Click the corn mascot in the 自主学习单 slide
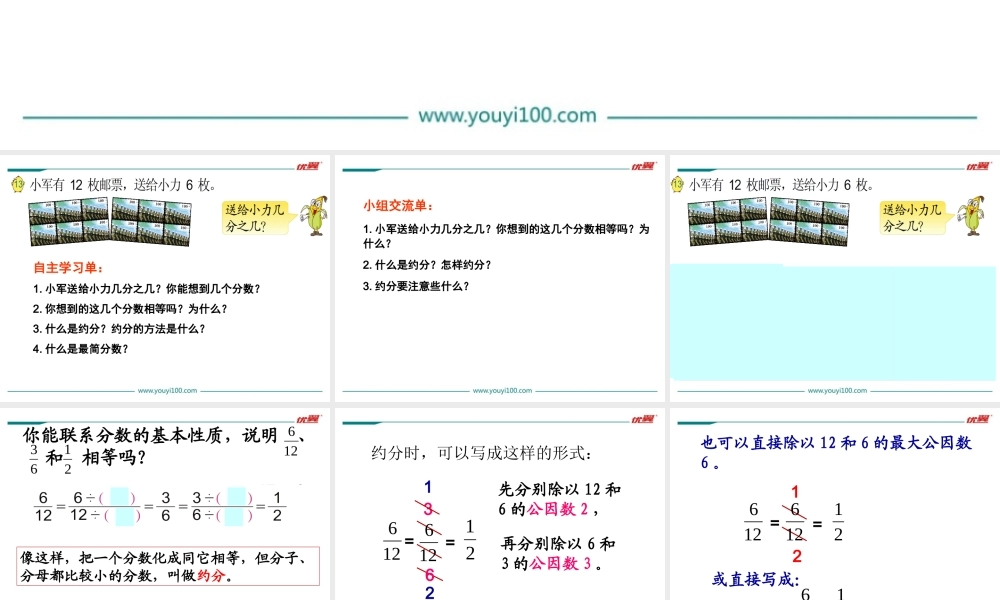 tap(314, 216)
